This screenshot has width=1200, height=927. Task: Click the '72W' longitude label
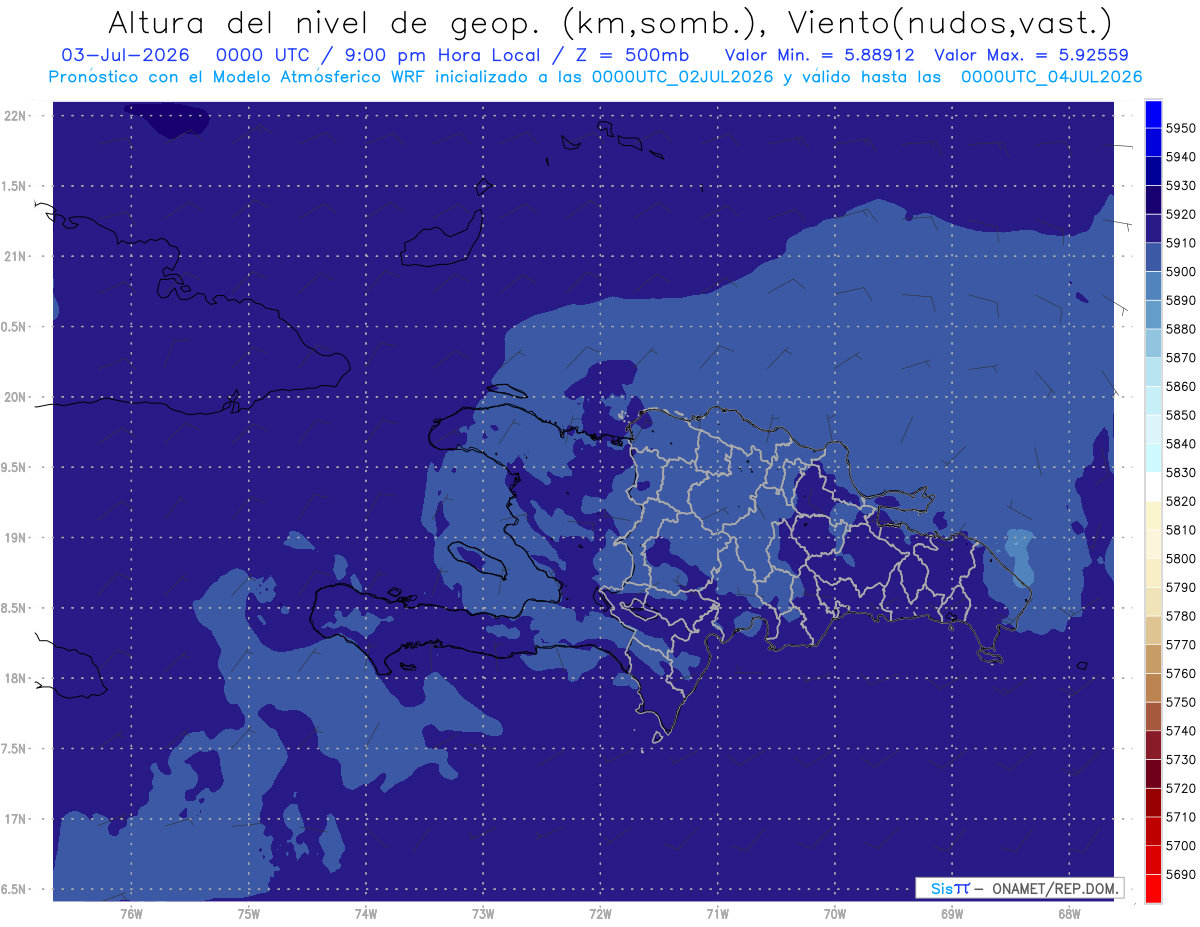coord(600,913)
